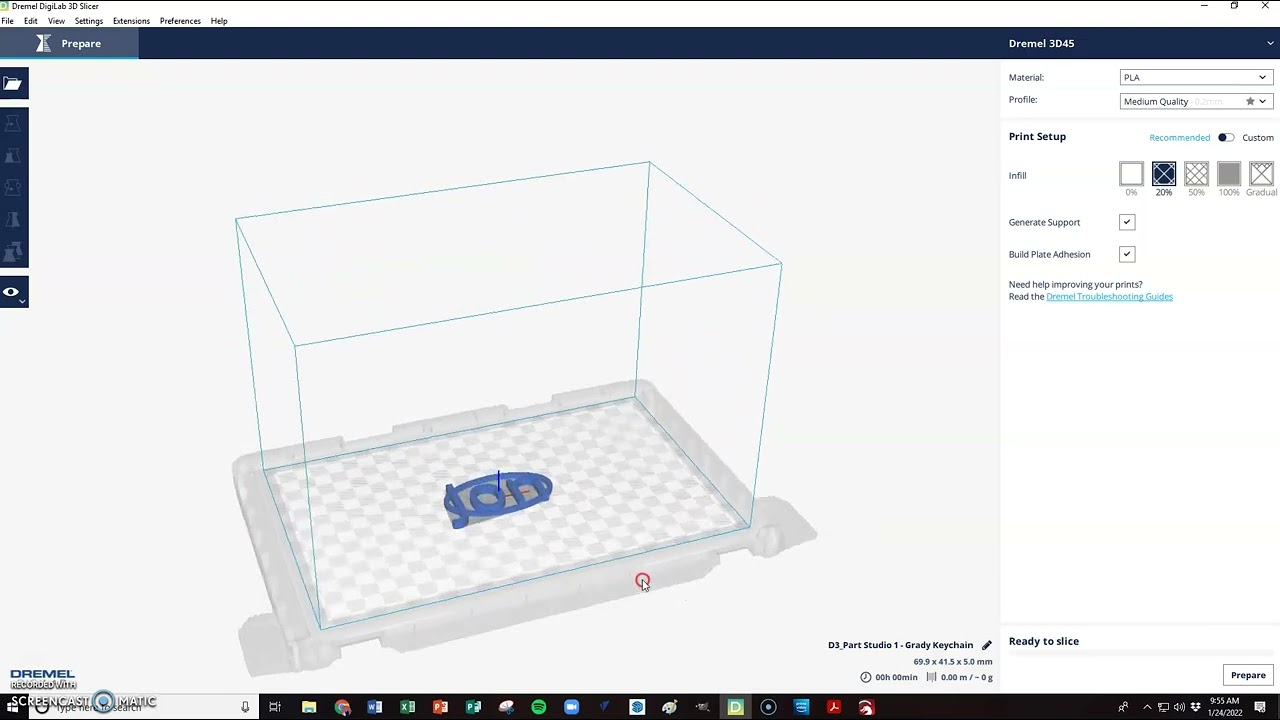Viewport: 1280px width, 720px height.
Task: Launch Microsoft Excel from the taskbar
Action: (x=407, y=707)
